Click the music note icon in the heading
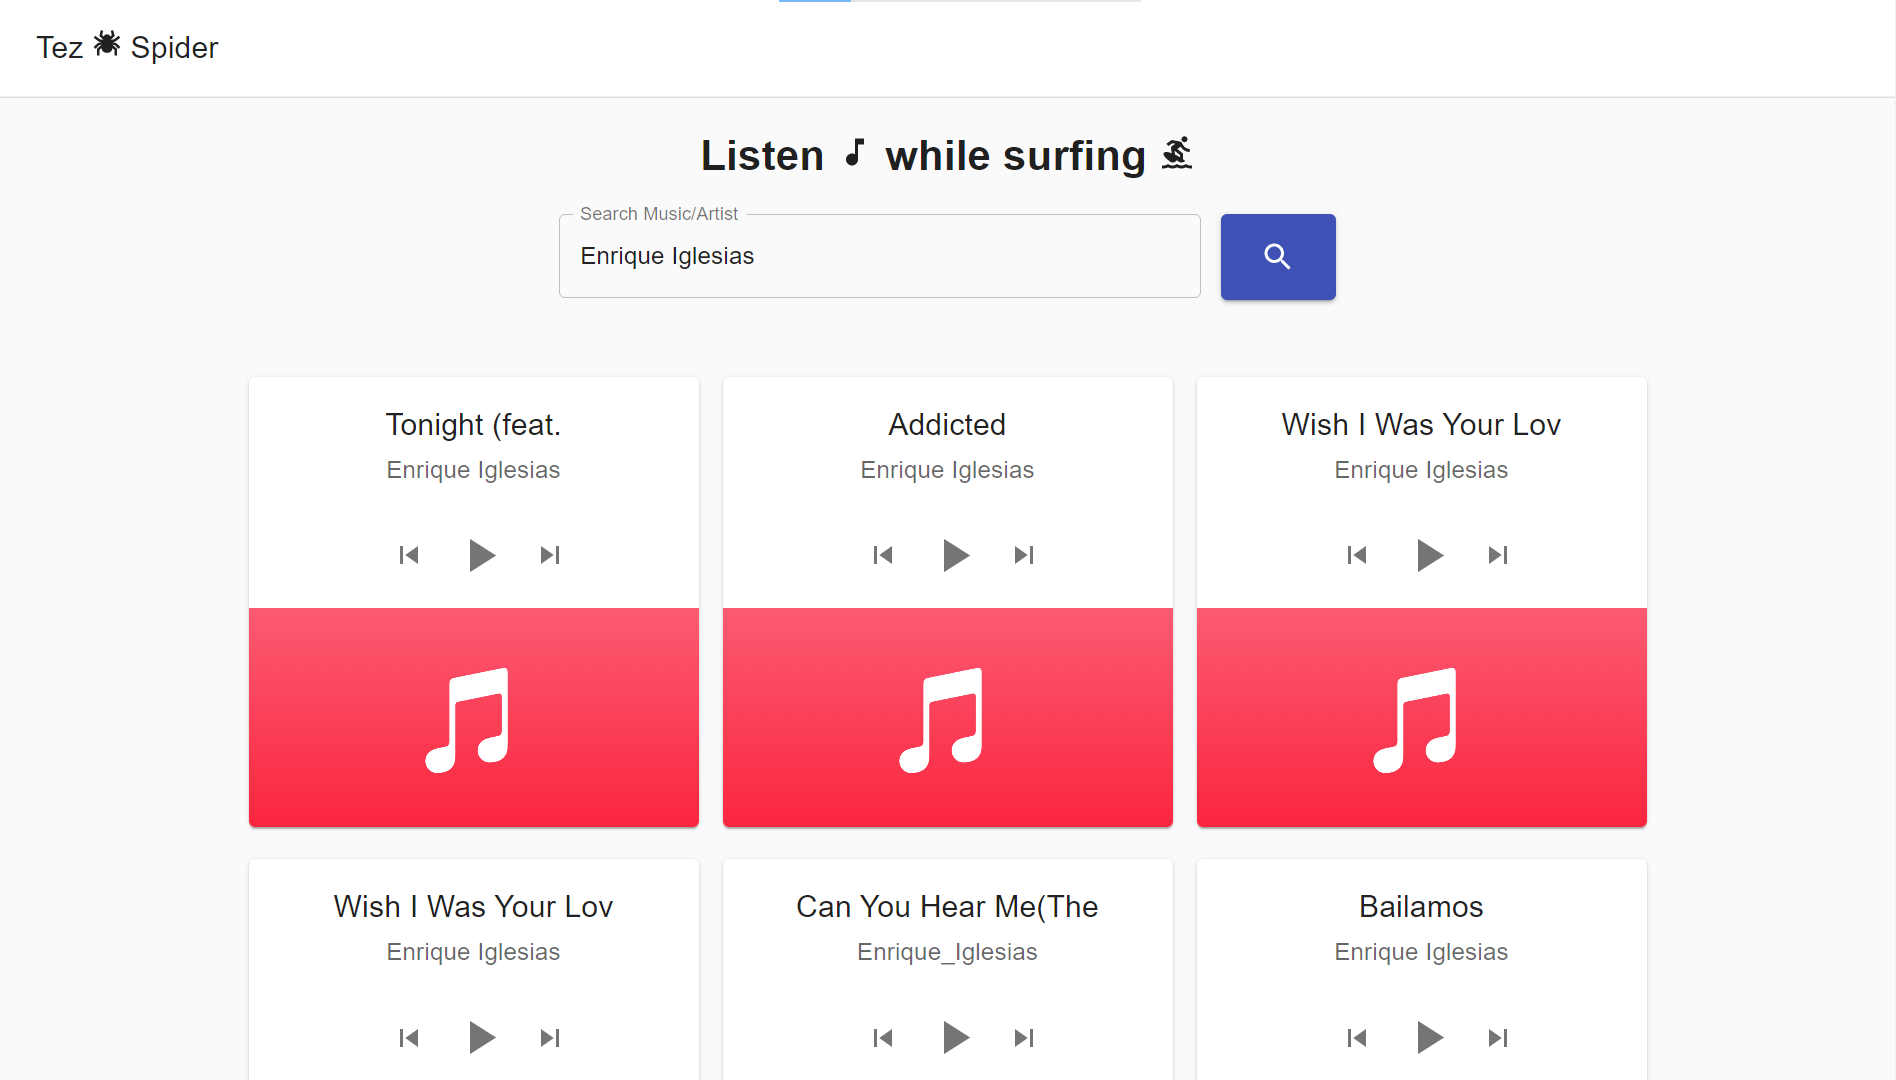Image resolution: width=1896 pixels, height=1080 pixels. pyautogui.click(x=854, y=153)
